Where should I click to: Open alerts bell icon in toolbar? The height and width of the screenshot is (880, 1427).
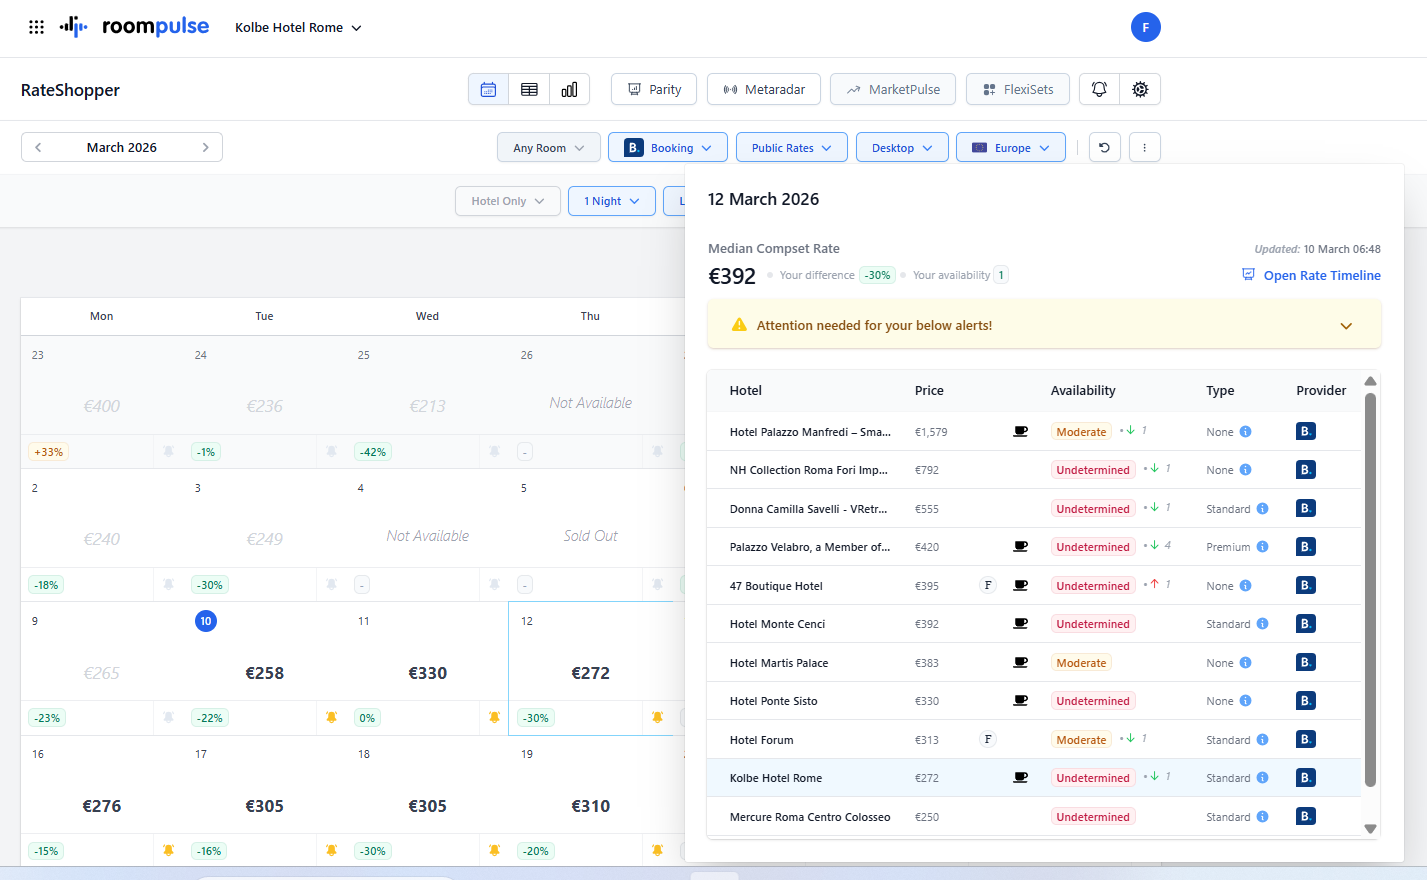(x=1099, y=89)
